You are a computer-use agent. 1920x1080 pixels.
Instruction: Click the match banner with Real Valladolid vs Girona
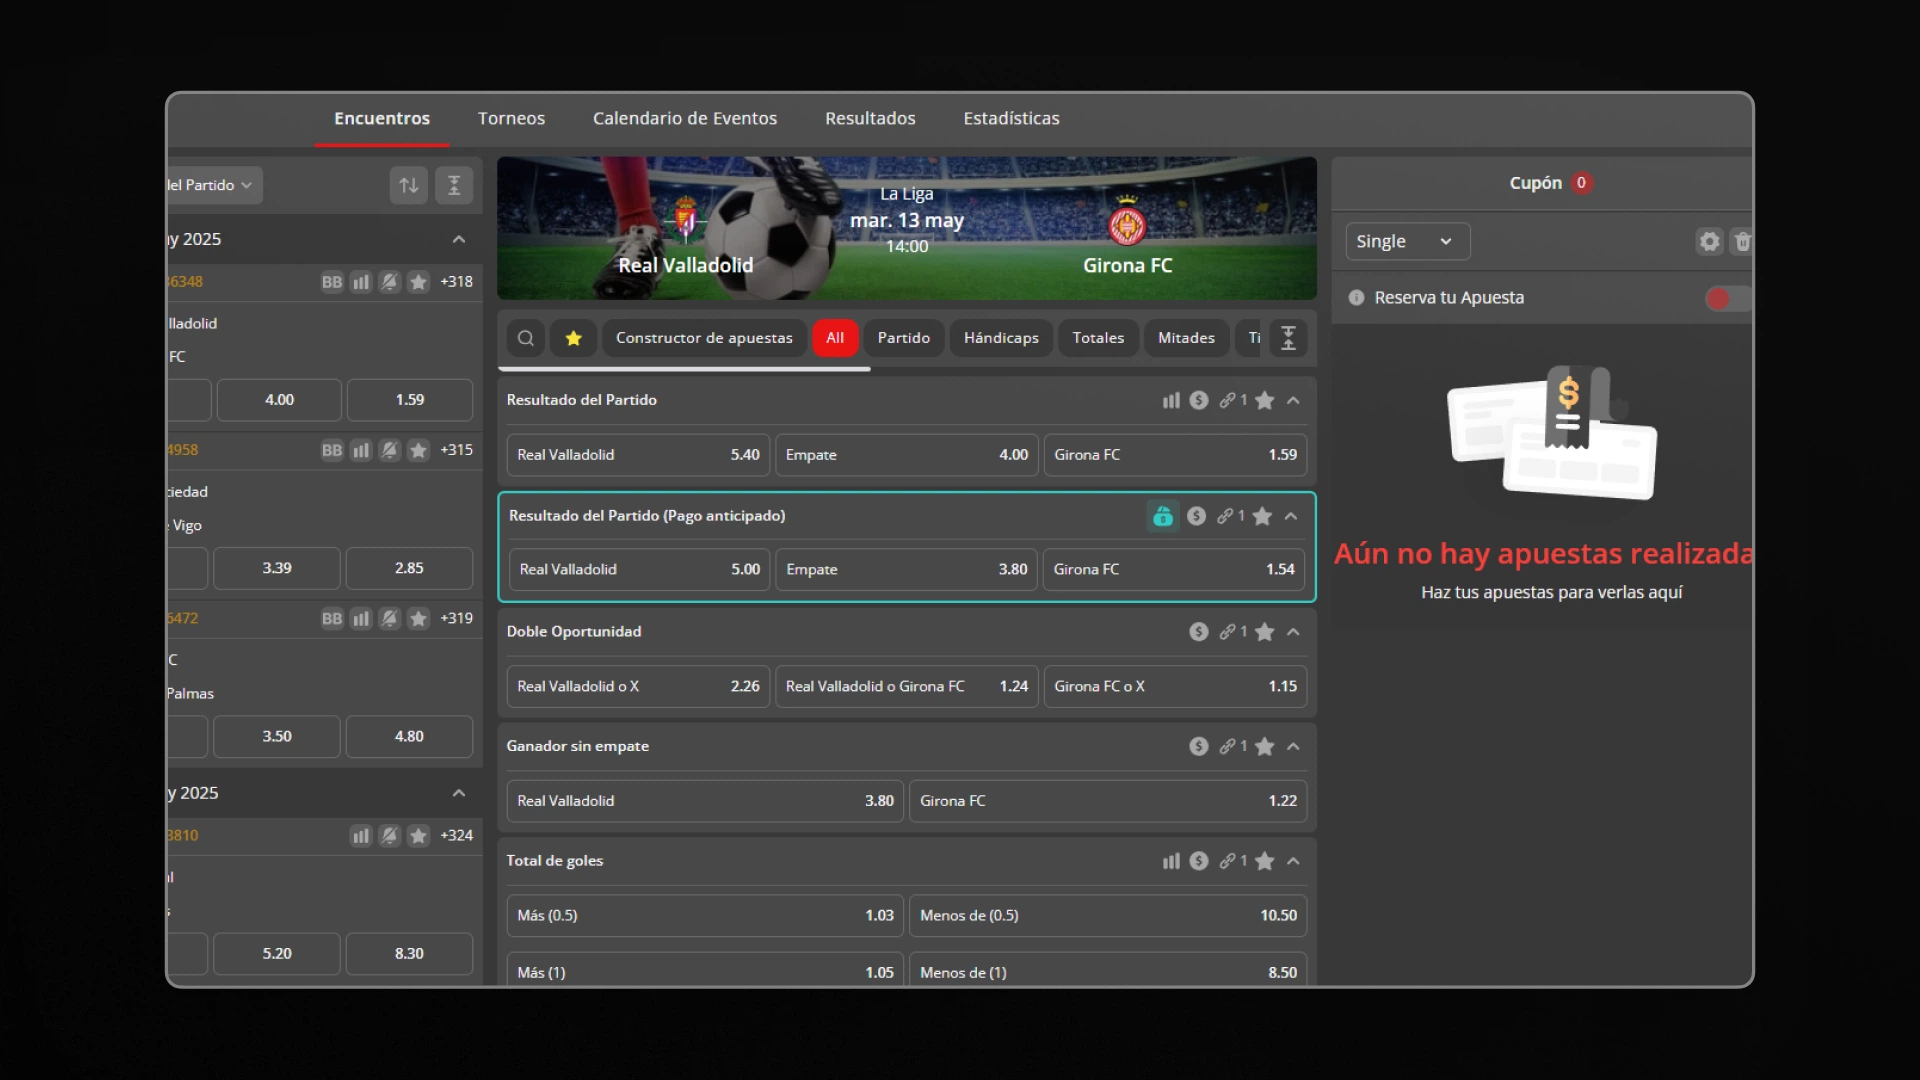coord(907,228)
